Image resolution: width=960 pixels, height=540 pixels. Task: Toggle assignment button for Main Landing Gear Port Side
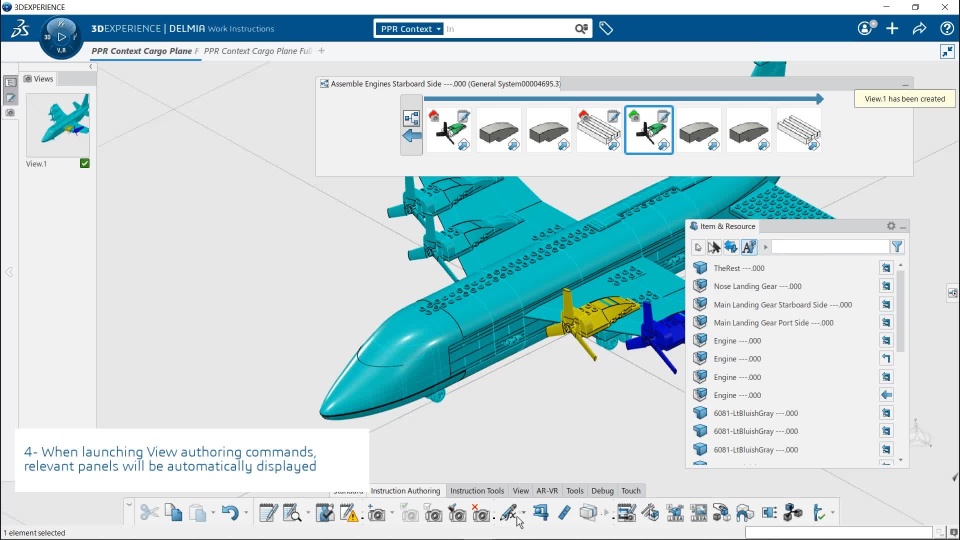886,323
